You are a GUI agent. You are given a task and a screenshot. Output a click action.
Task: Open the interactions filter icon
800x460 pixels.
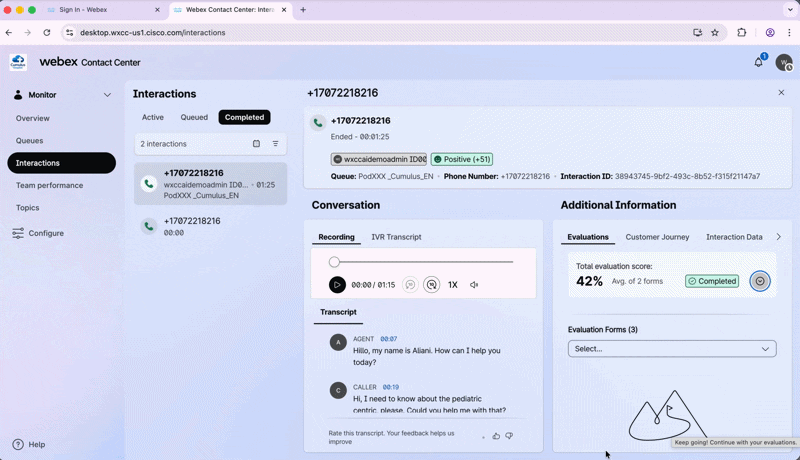click(276, 144)
